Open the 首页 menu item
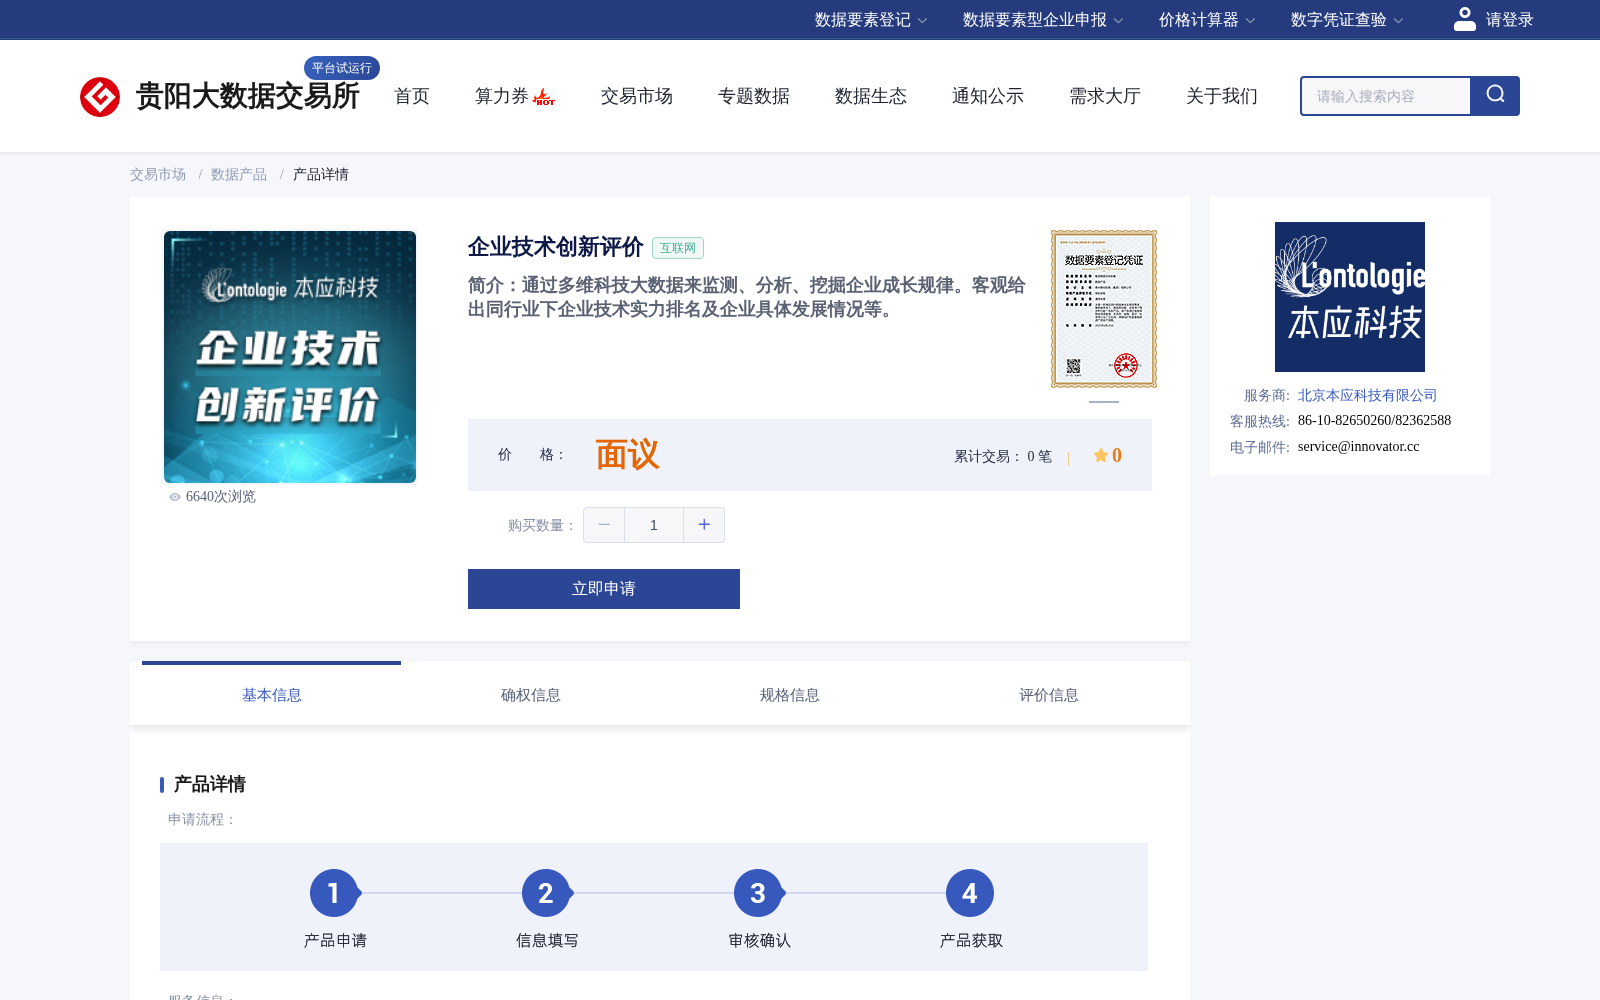Image resolution: width=1600 pixels, height=1000 pixels. (412, 96)
